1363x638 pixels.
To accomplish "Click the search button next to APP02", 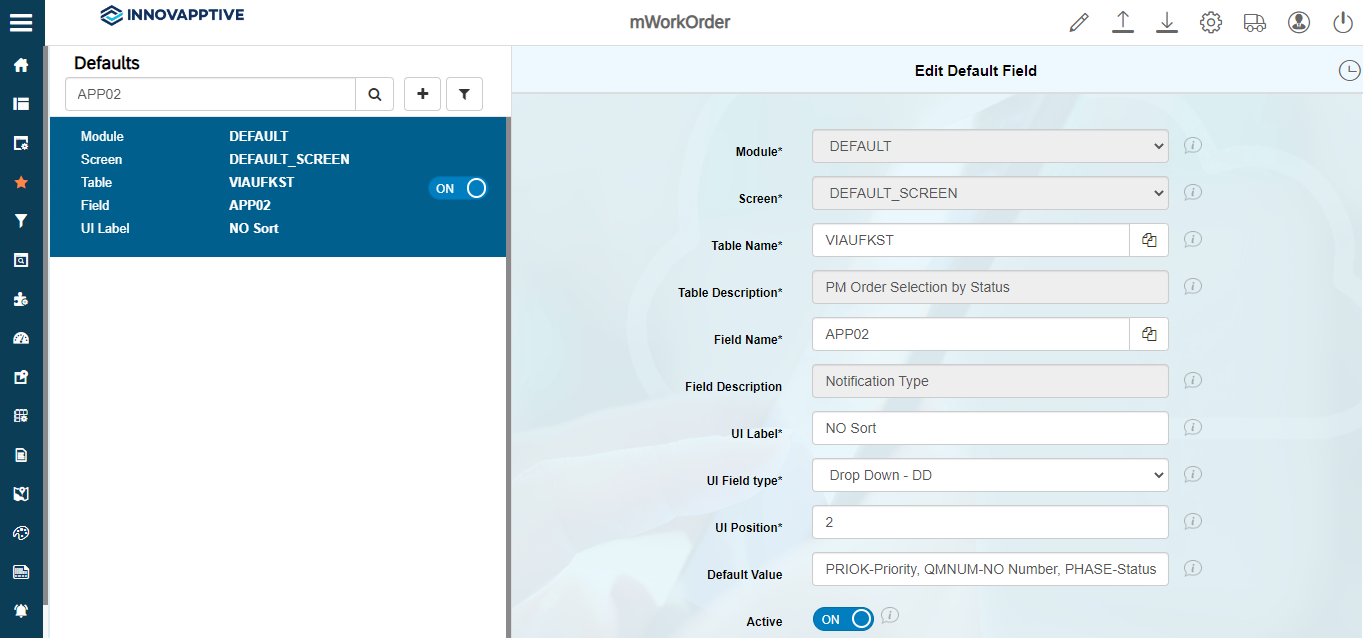I will tap(375, 94).
